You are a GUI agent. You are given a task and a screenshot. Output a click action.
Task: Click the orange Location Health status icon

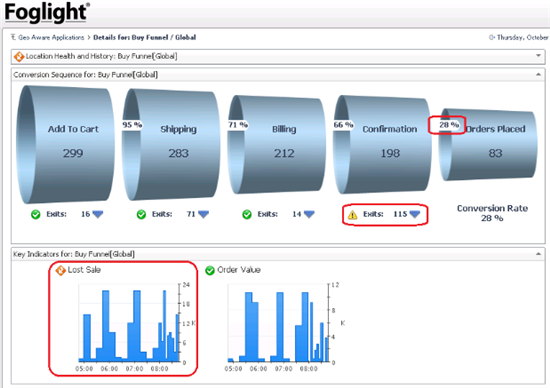pos(19,56)
